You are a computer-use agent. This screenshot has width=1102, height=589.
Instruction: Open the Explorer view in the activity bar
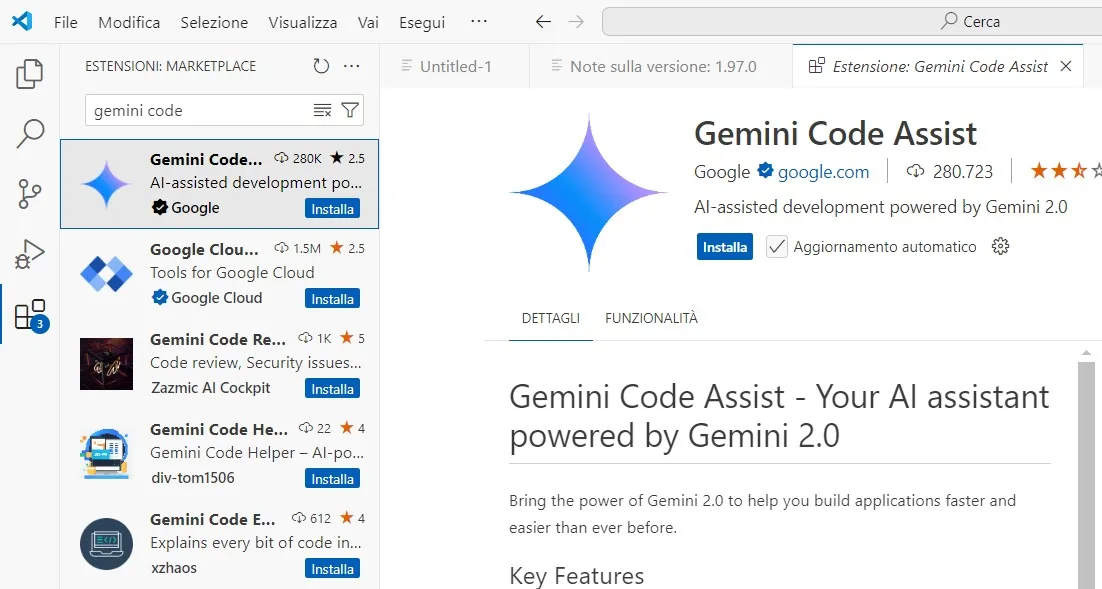pyautogui.click(x=30, y=71)
